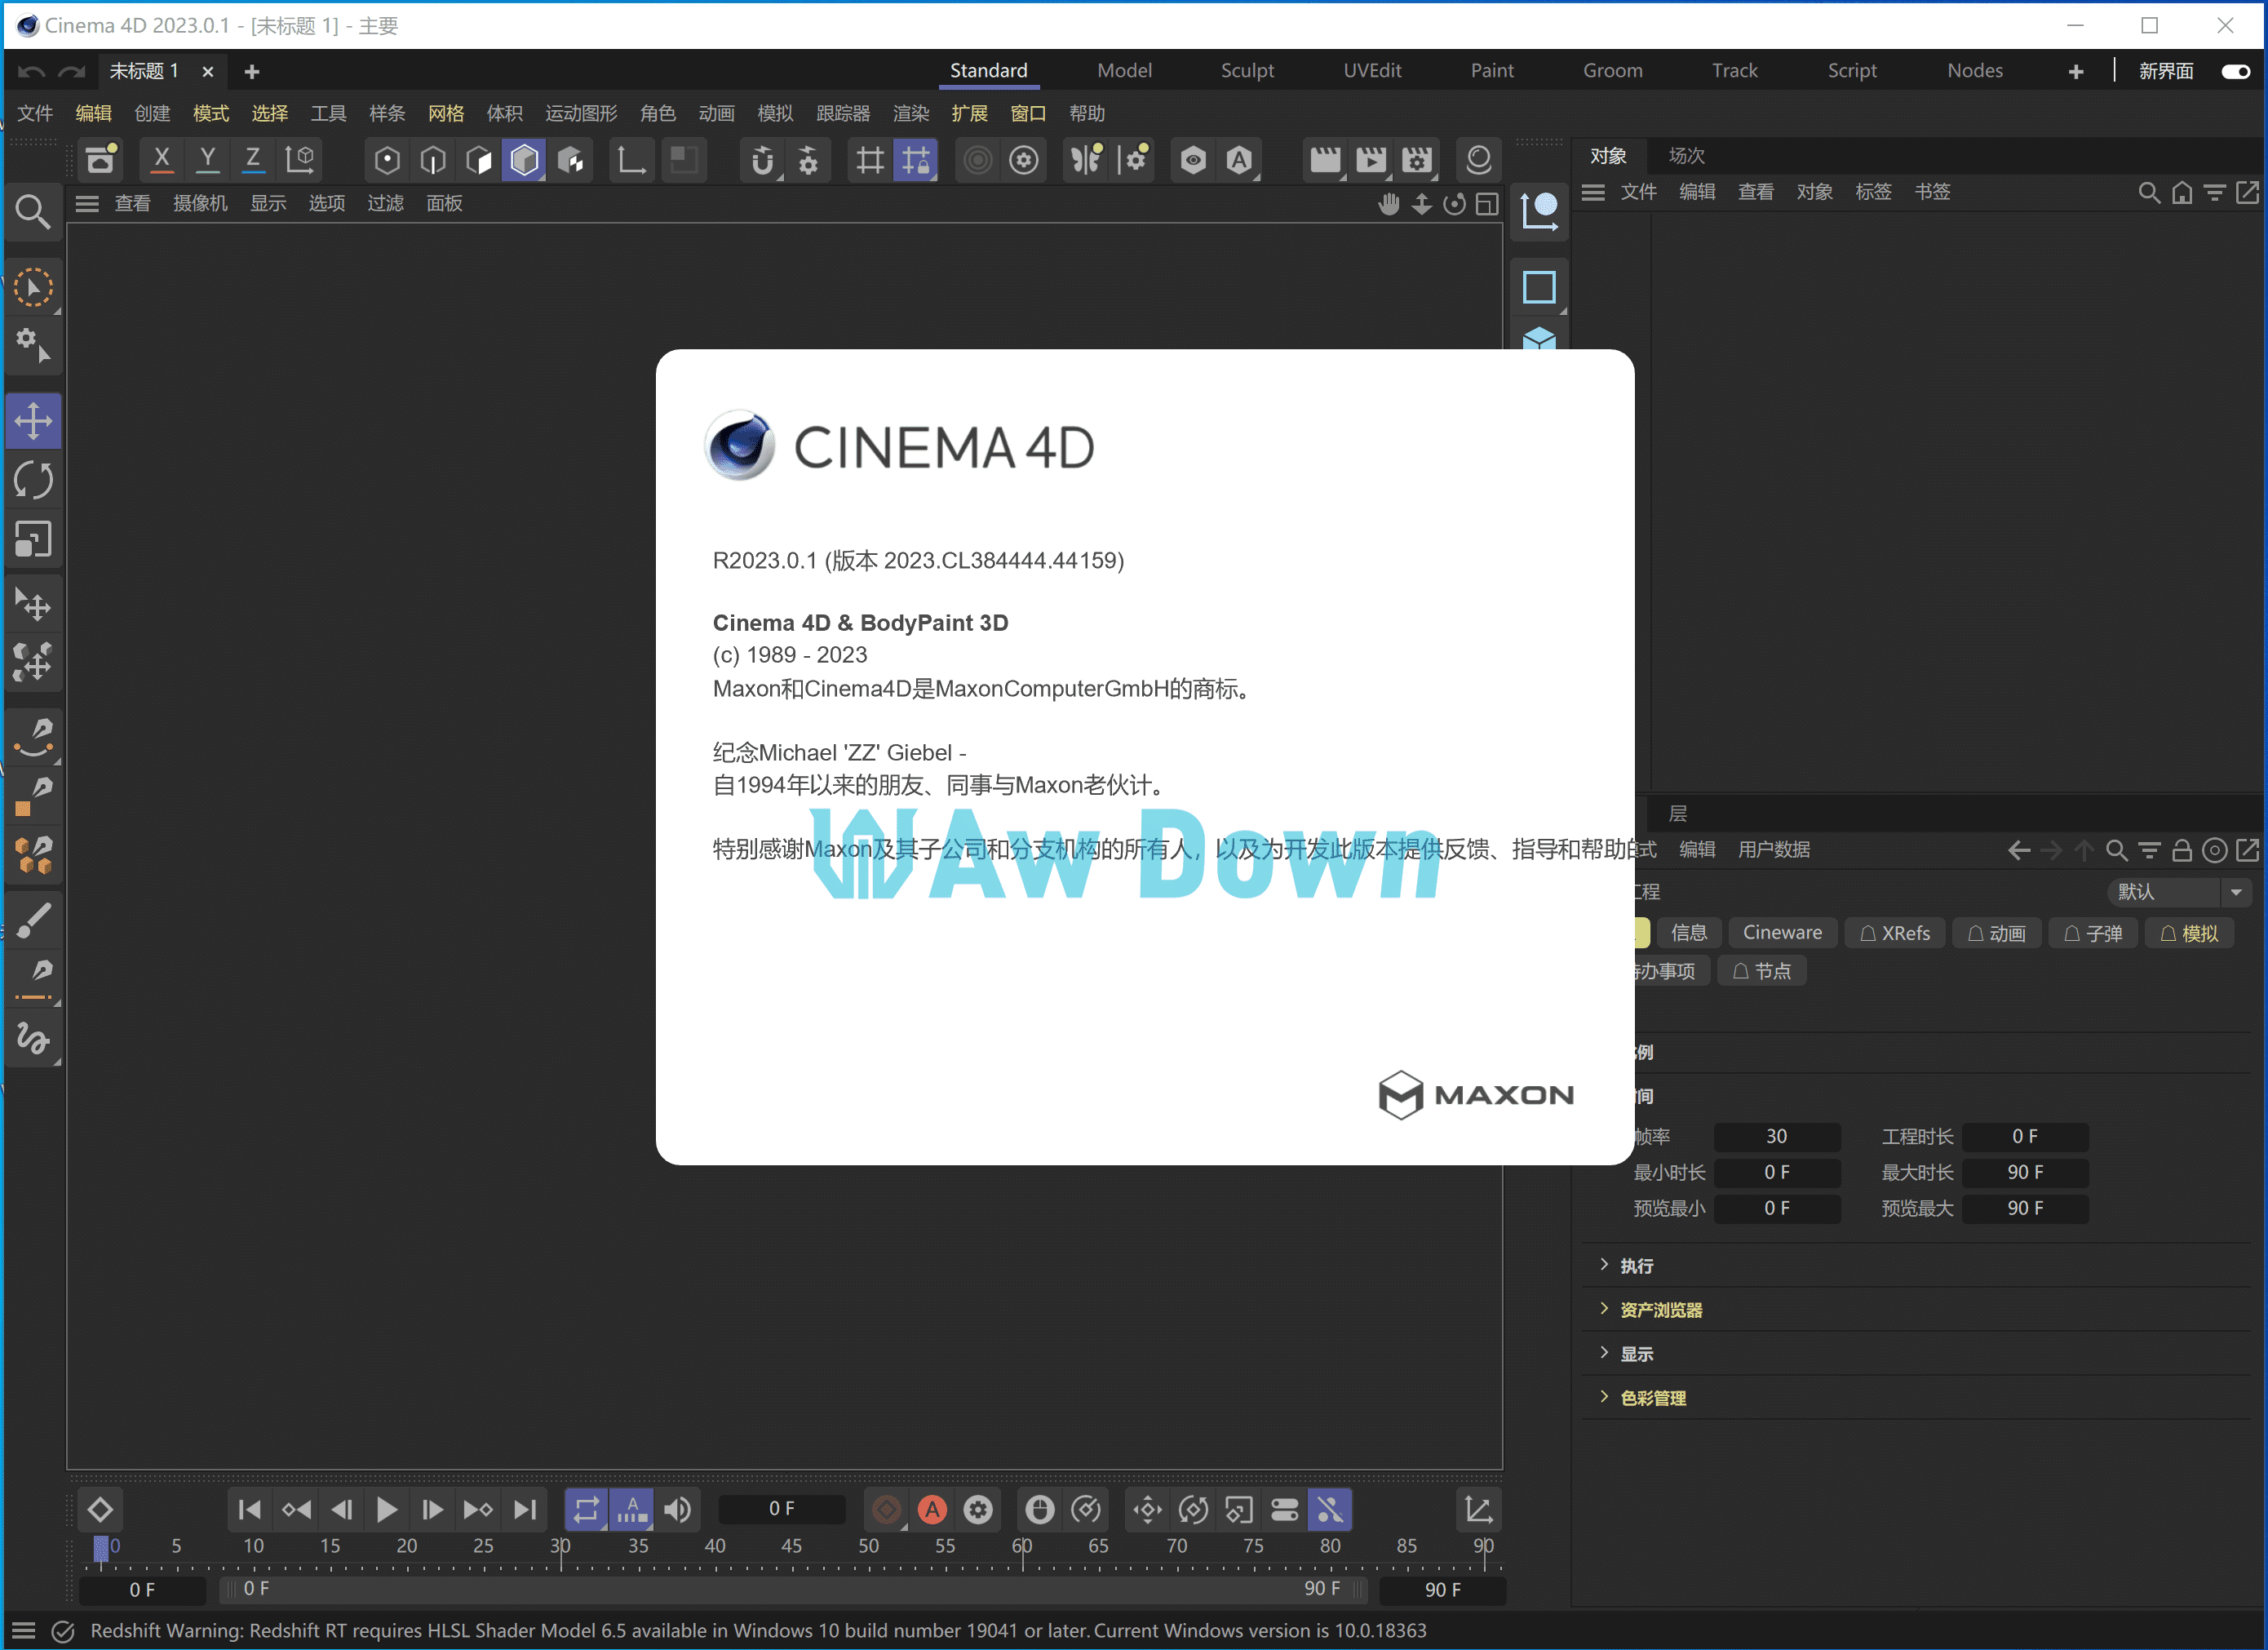Open the 渲染 menu
The image size is (2268, 1650).
pos(910,113)
